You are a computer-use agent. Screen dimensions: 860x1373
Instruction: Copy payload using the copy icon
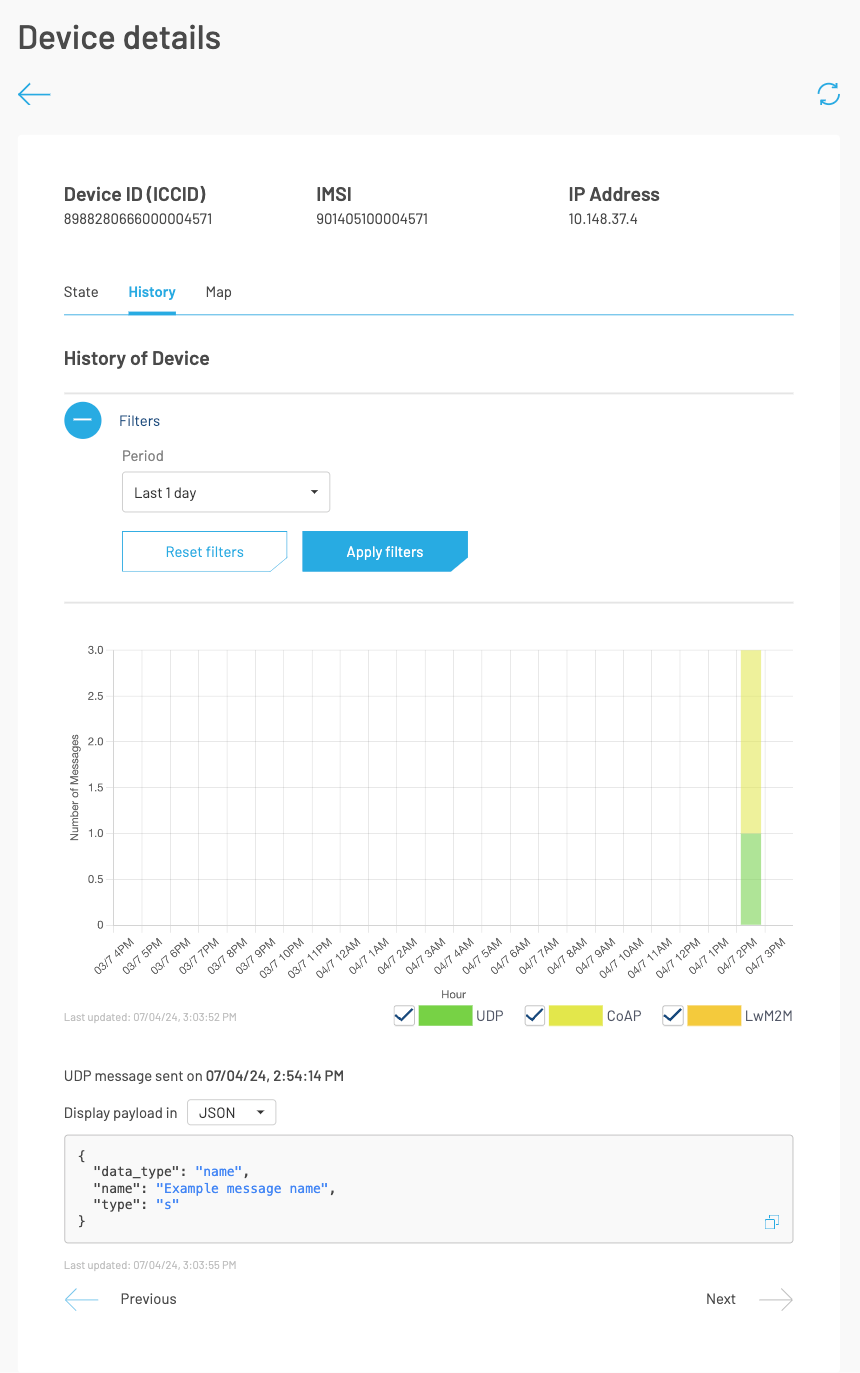click(771, 1222)
